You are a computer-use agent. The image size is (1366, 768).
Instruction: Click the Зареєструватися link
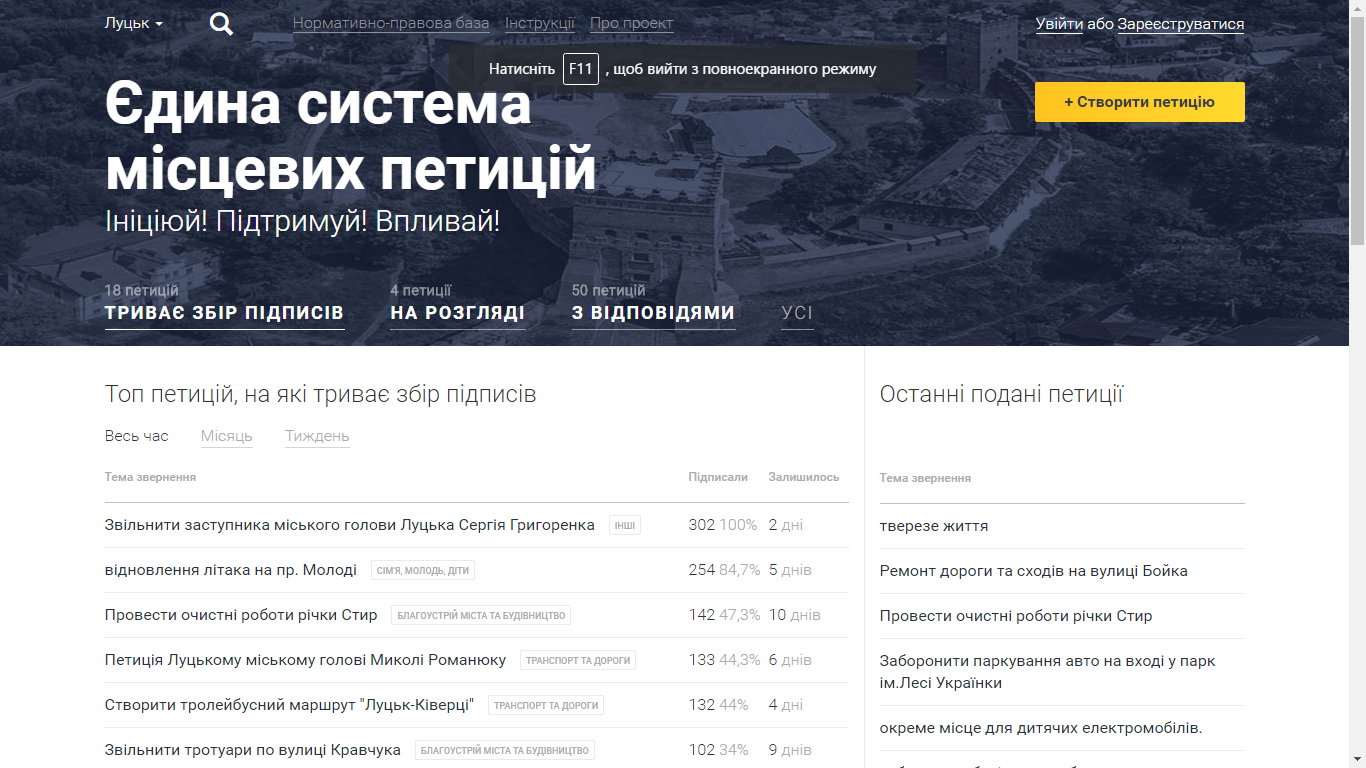point(1182,23)
